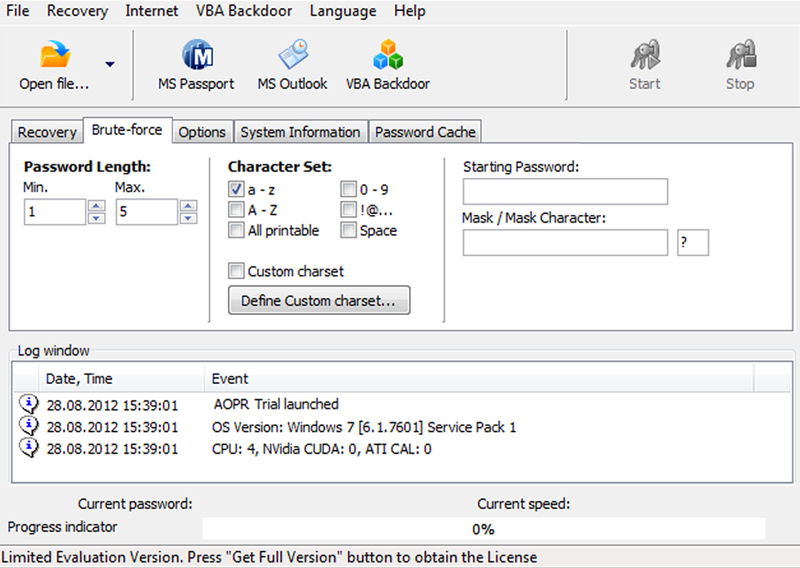Screen dimensions: 800x568
Task: Launch the MS Passport tool
Action: click(196, 65)
